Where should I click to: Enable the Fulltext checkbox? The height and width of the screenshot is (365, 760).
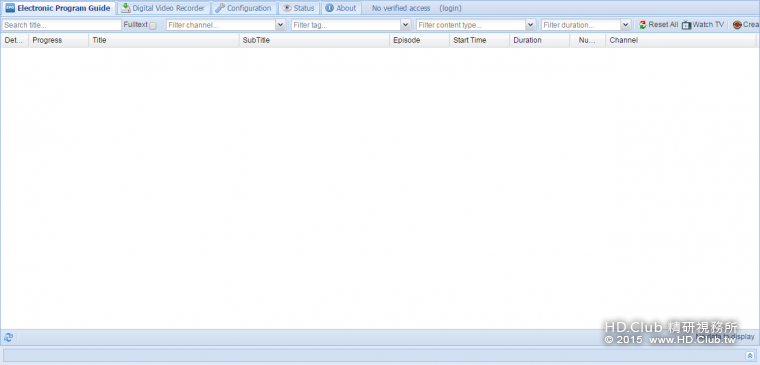click(x=153, y=26)
